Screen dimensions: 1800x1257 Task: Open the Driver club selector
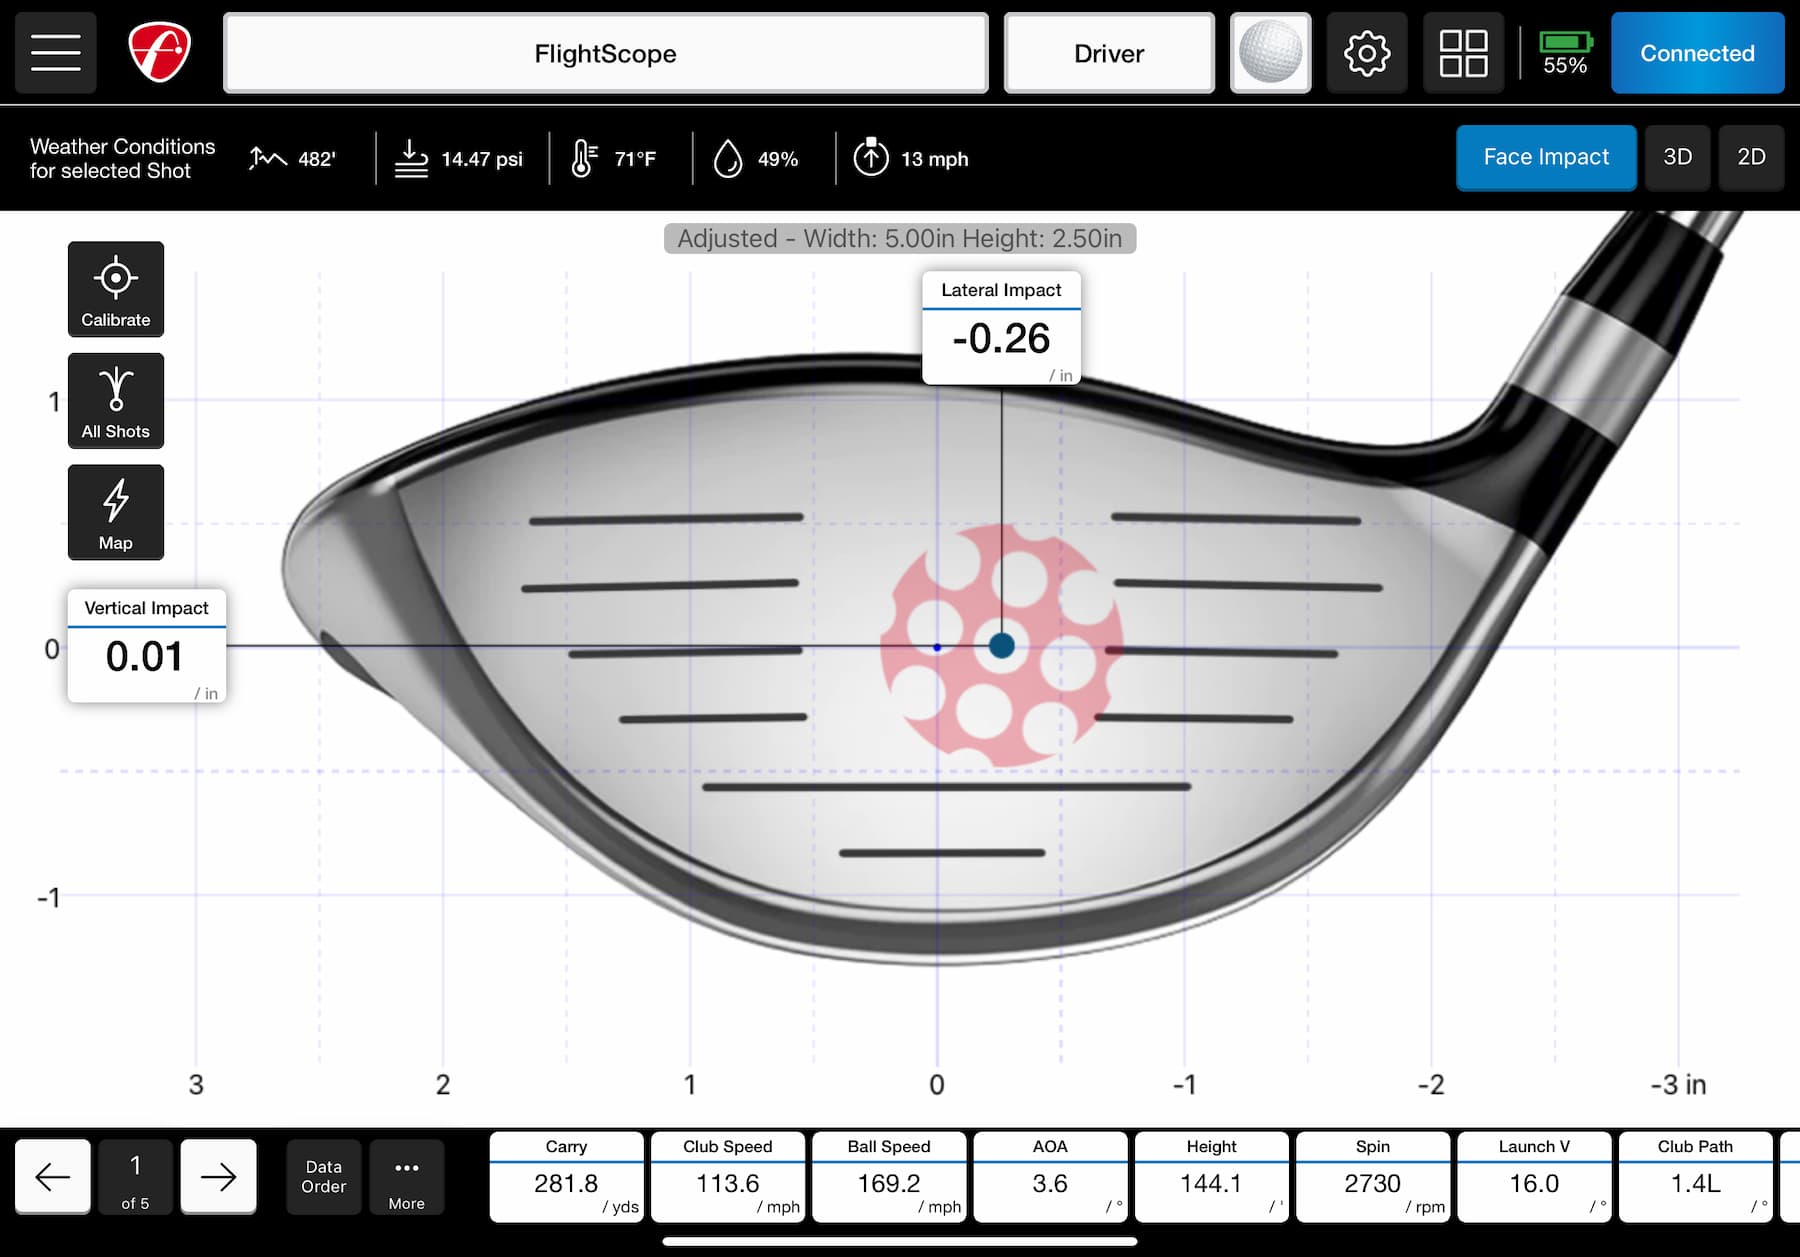[1108, 53]
